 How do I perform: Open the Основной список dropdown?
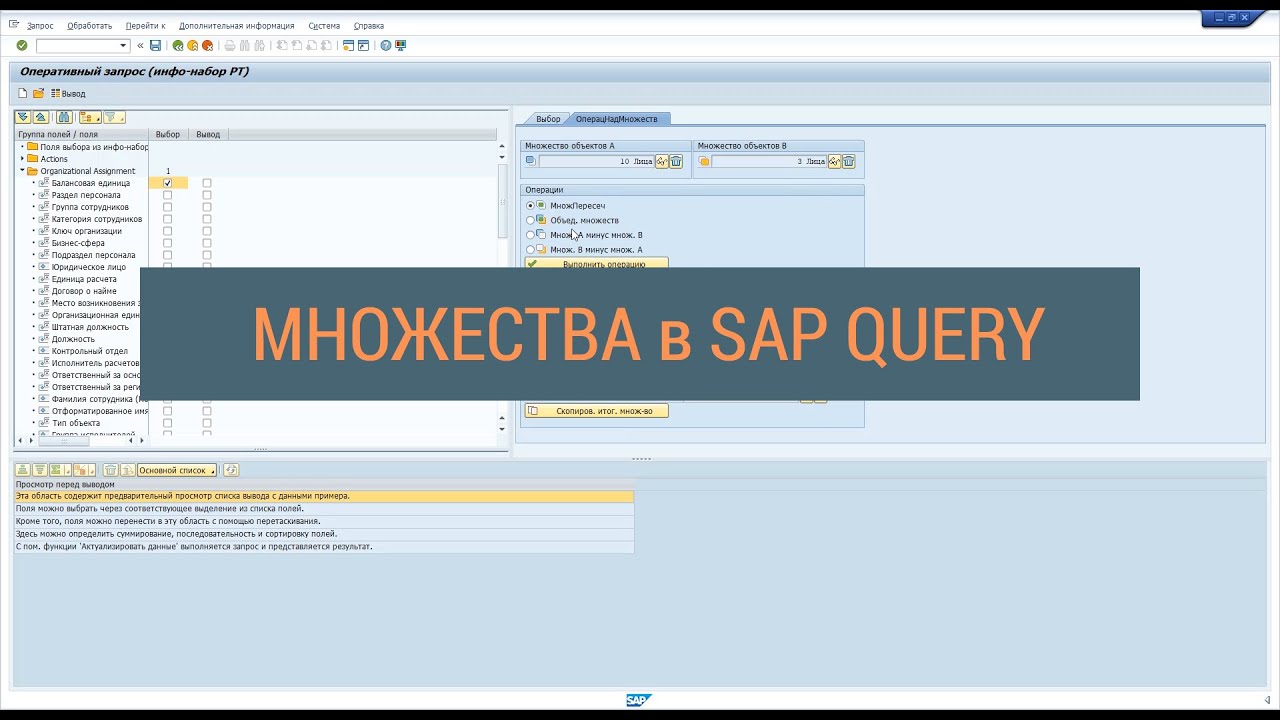[176, 470]
